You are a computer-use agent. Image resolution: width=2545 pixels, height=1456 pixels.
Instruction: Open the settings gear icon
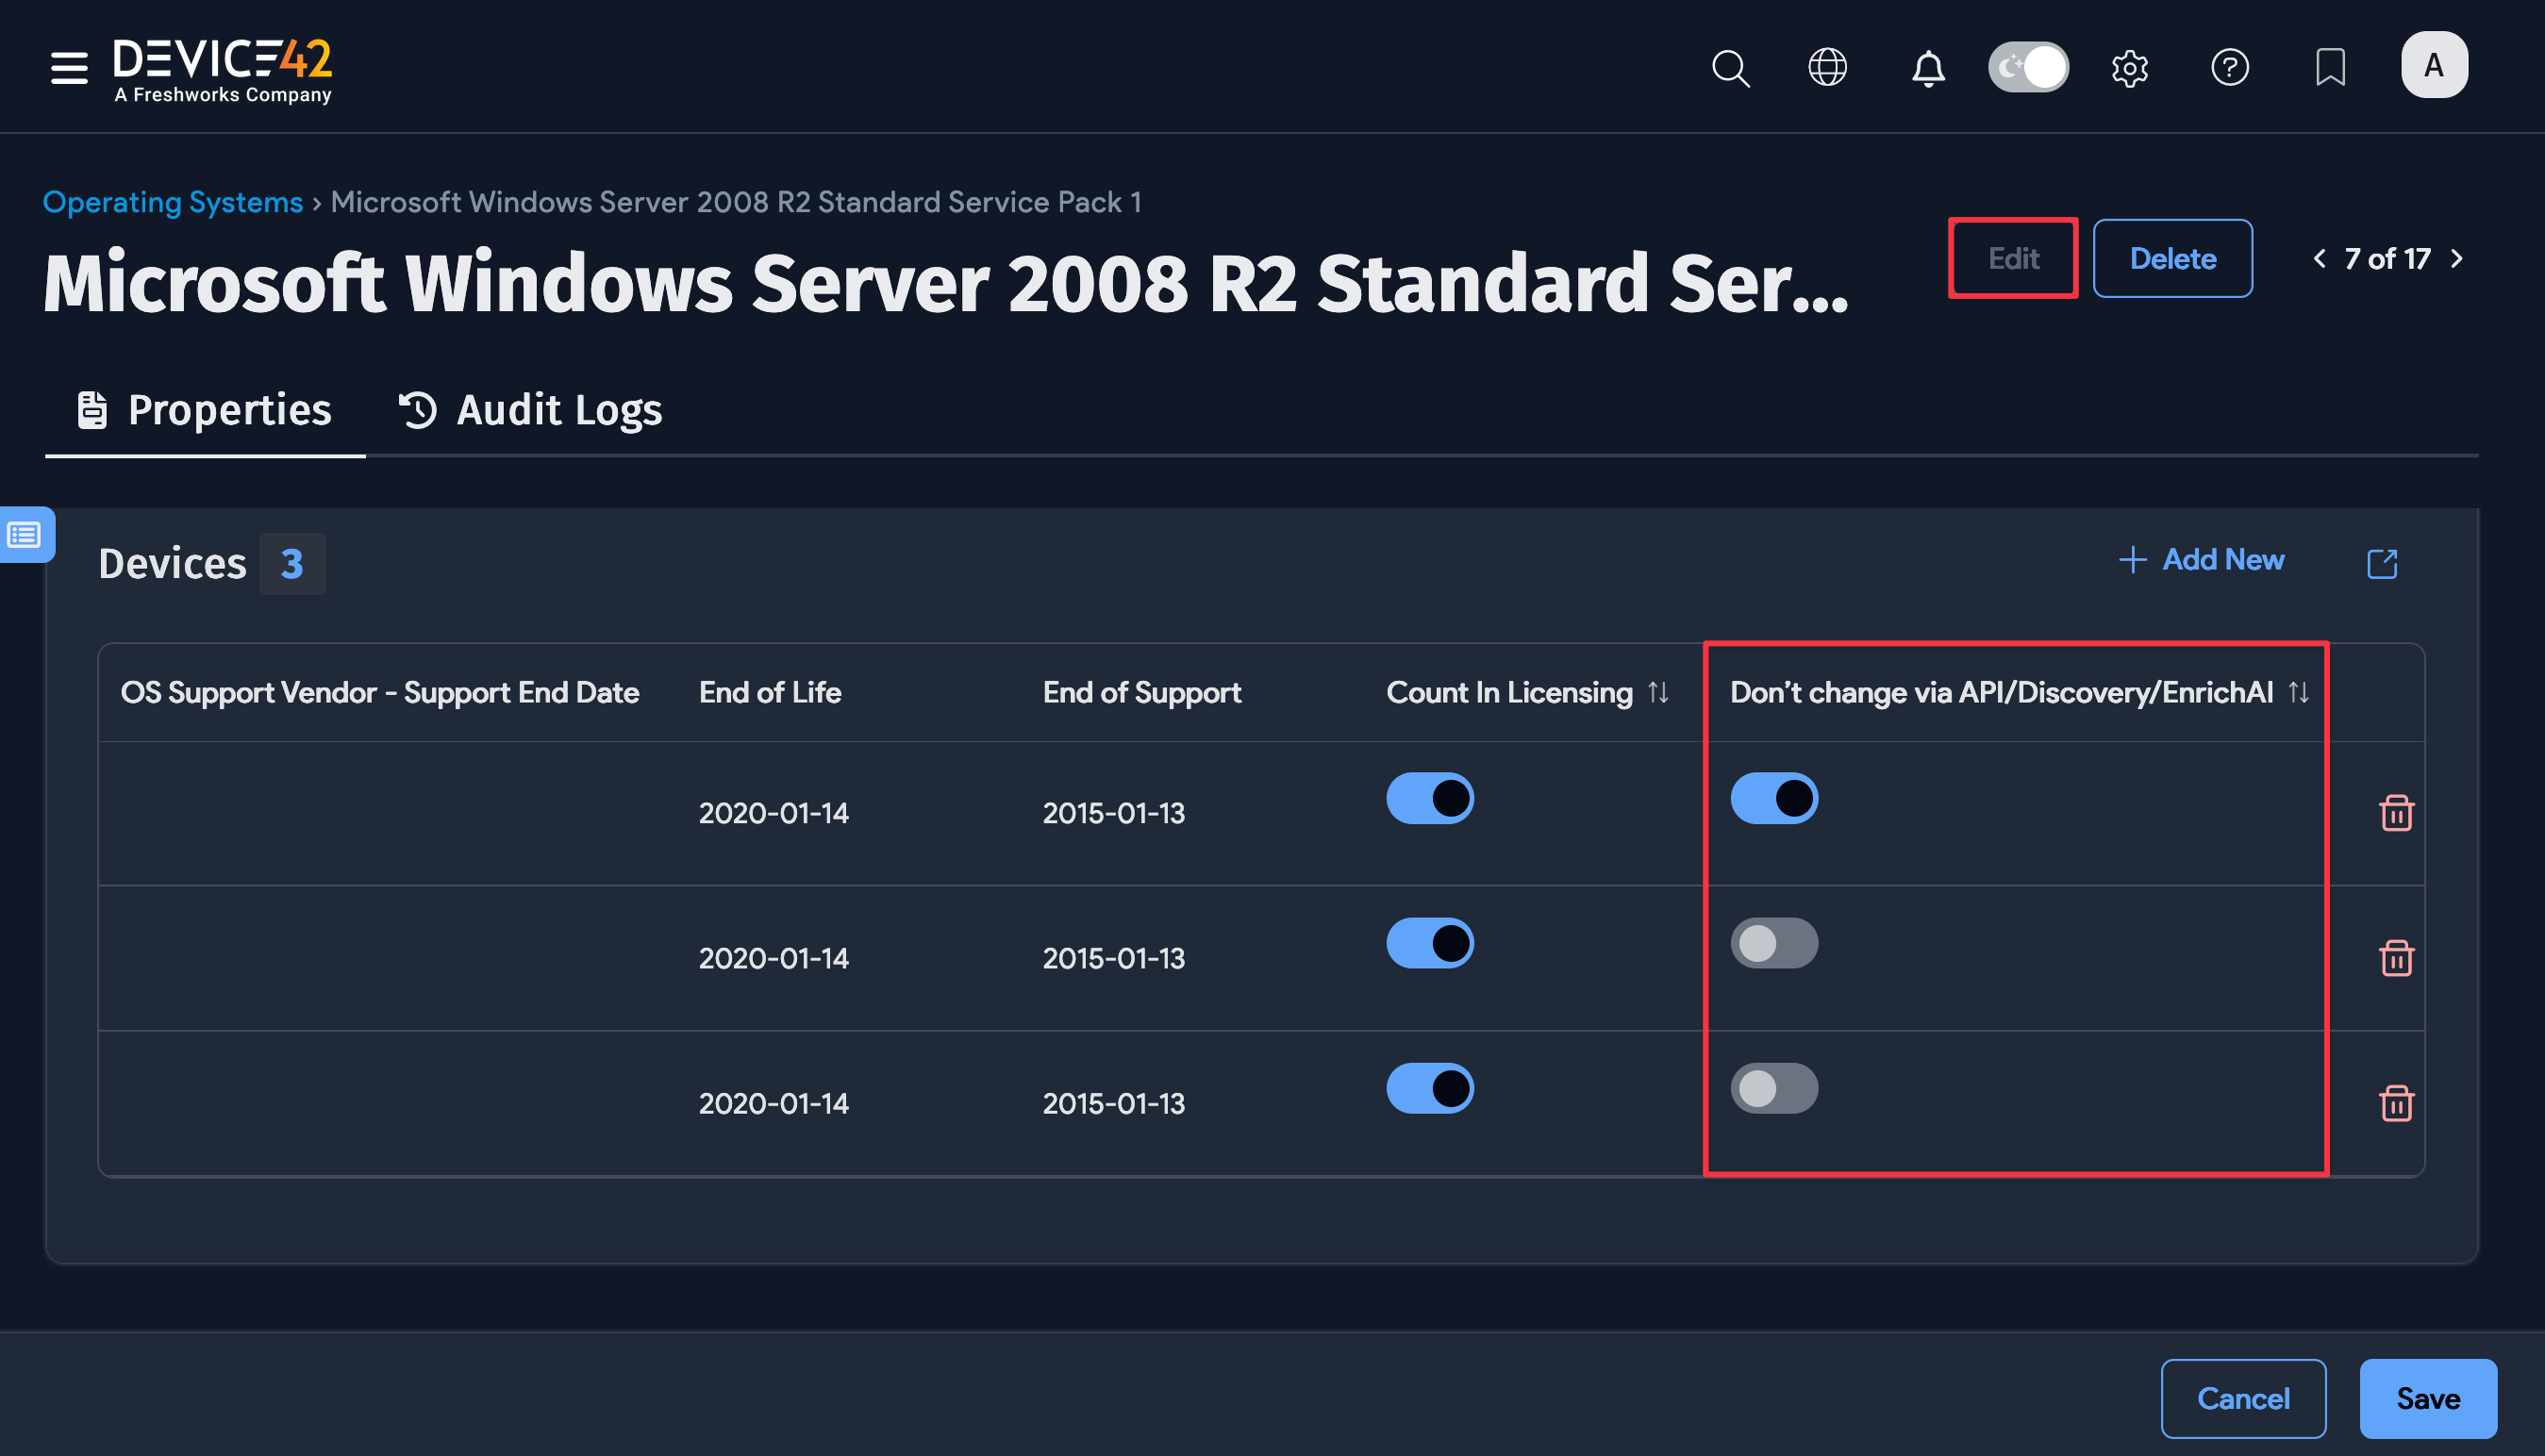coord(2129,68)
